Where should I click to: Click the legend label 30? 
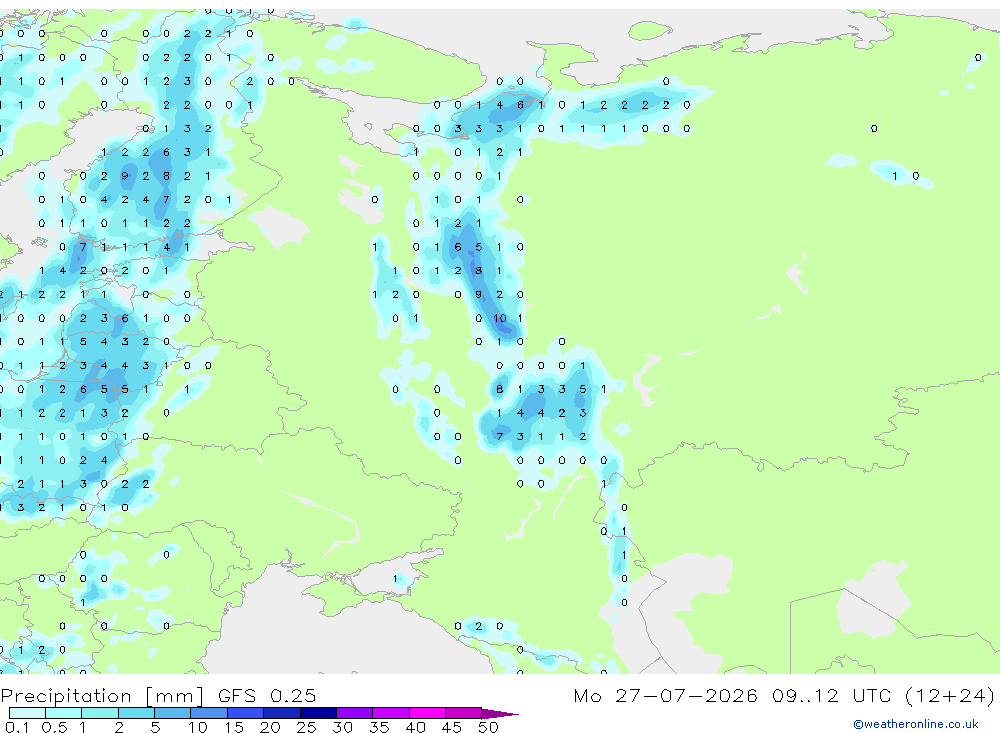(x=342, y=727)
